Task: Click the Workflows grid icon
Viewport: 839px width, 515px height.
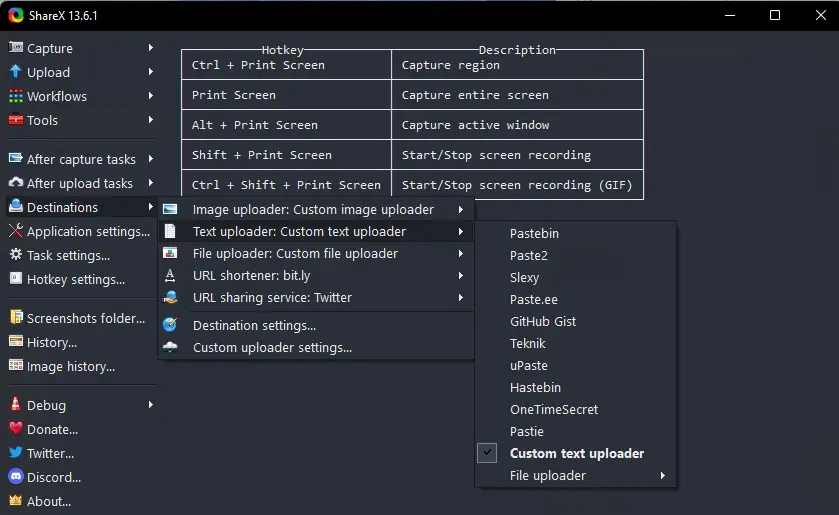Action: [x=16, y=96]
